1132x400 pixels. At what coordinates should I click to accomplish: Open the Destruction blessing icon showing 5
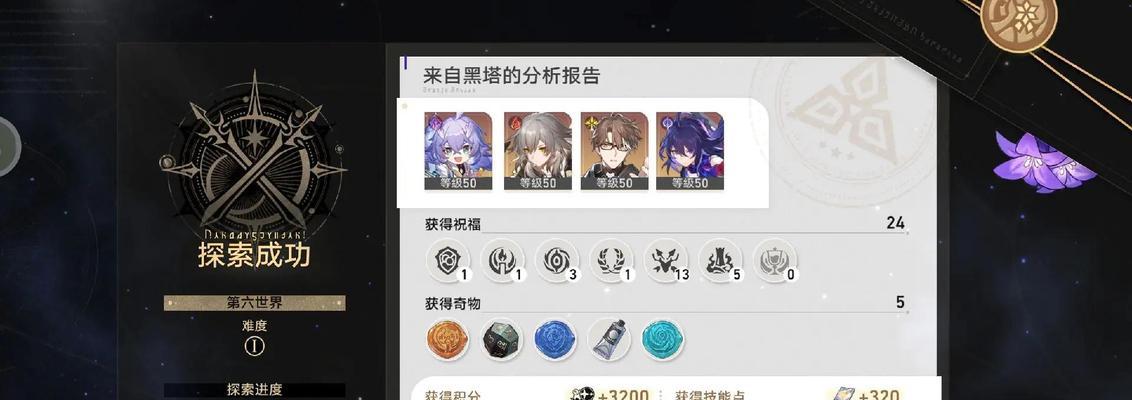(720, 261)
